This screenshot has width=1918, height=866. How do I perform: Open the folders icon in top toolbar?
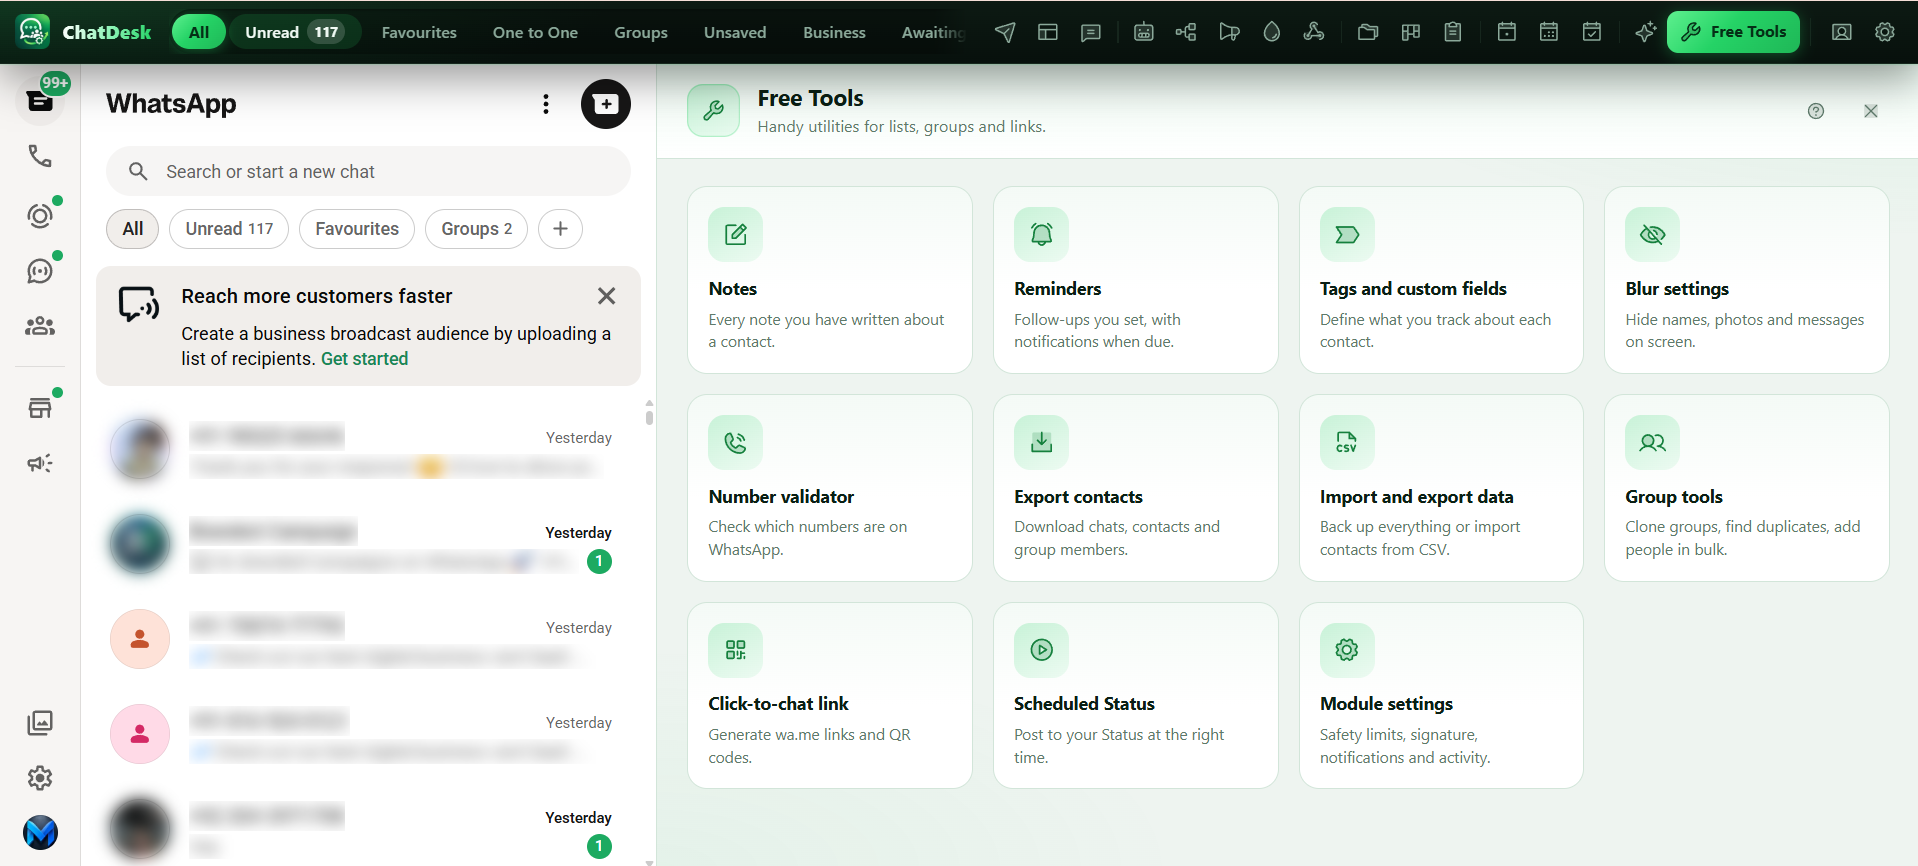1368,32
